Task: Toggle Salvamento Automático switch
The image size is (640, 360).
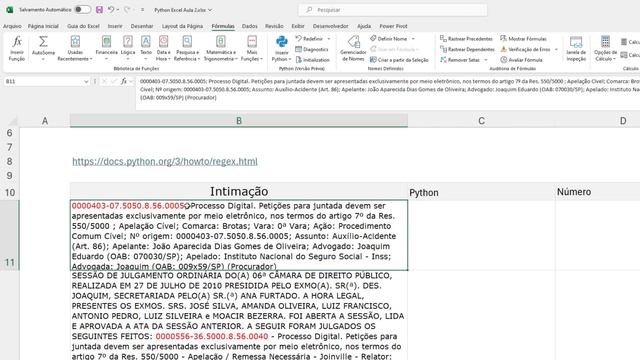Action: tap(82, 9)
